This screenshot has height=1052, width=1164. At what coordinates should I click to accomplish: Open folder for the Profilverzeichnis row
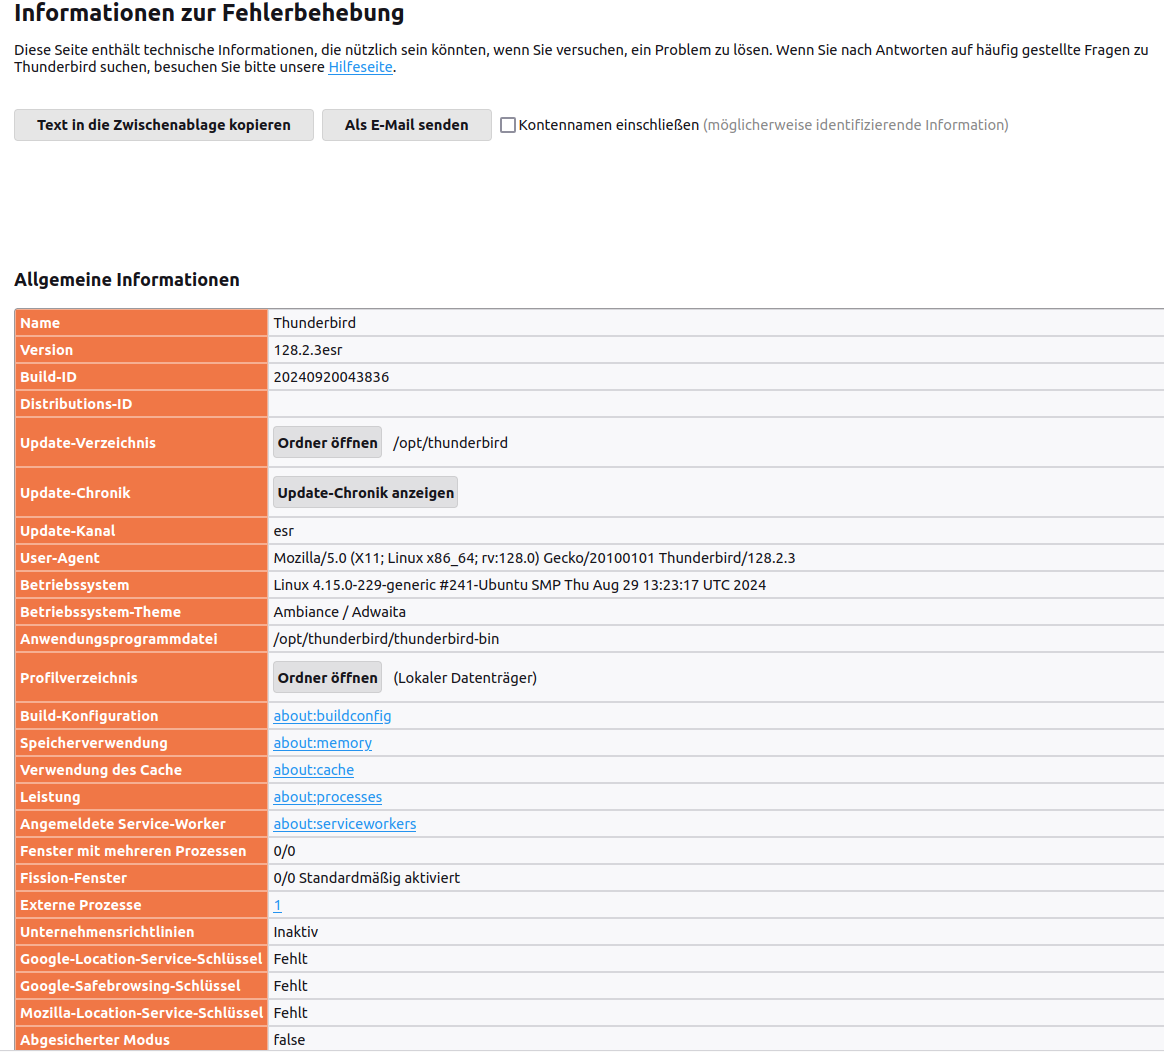[x=327, y=678]
